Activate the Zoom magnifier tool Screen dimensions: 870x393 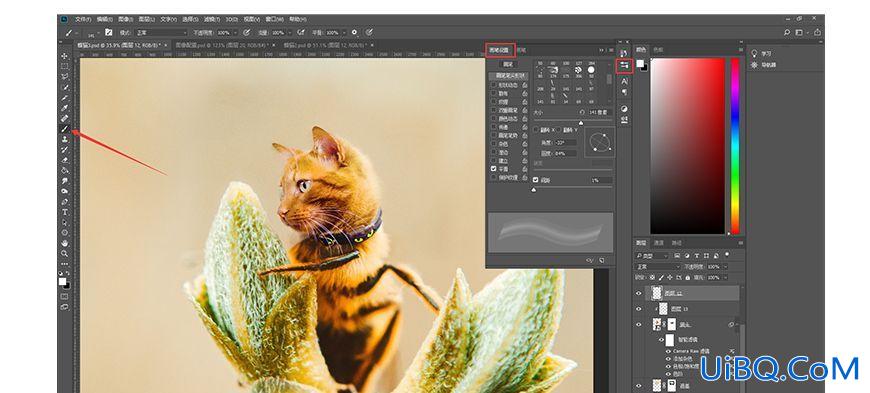(65, 254)
